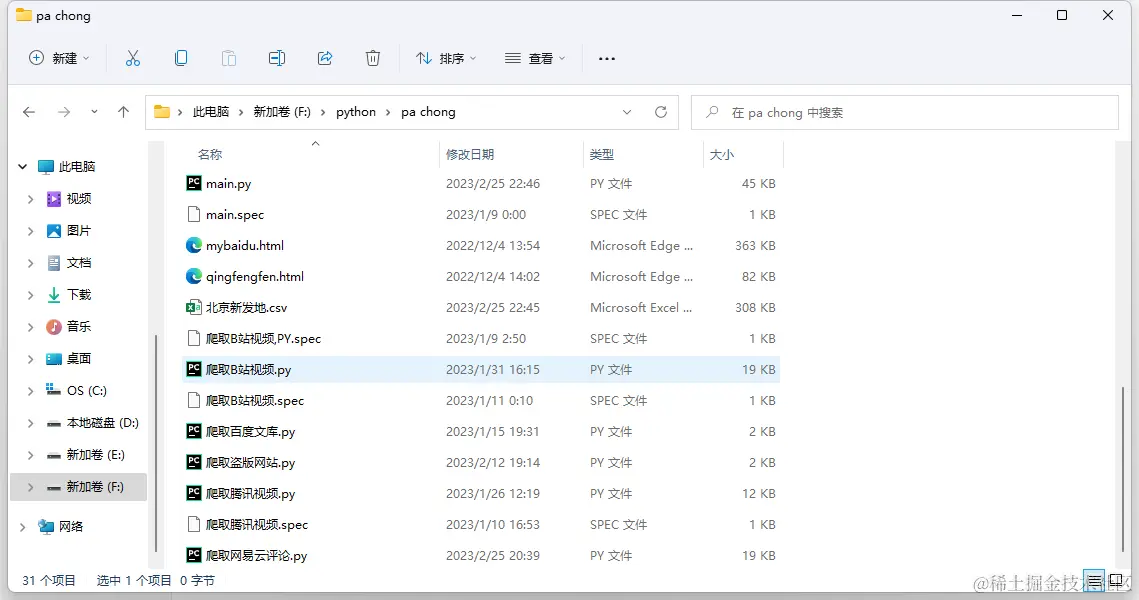Click the Excel icon of 北京新发地.csv
The width and height of the screenshot is (1139, 600).
pyautogui.click(x=193, y=307)
